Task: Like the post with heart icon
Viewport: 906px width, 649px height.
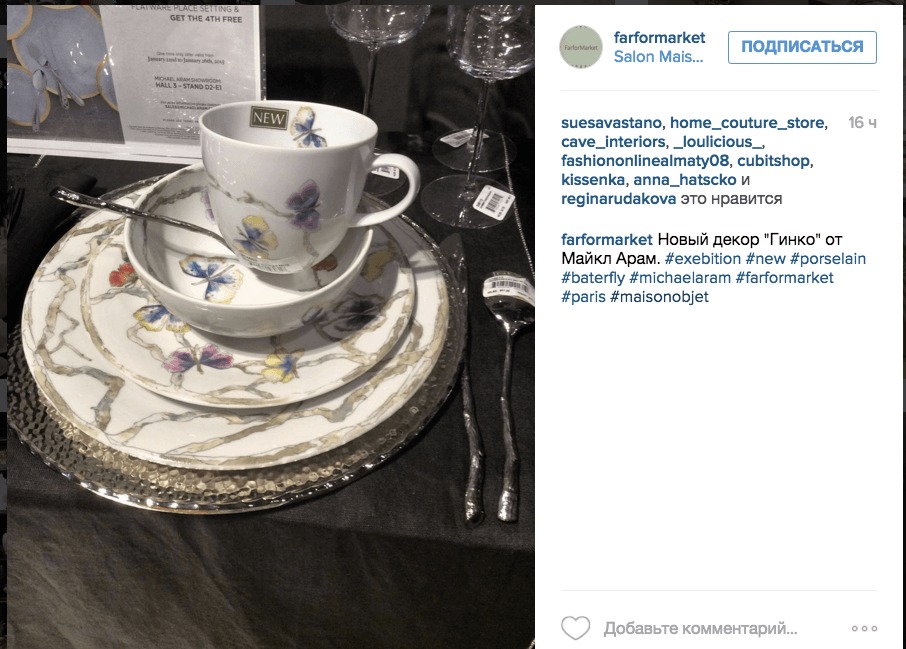Action: (575, 628)
